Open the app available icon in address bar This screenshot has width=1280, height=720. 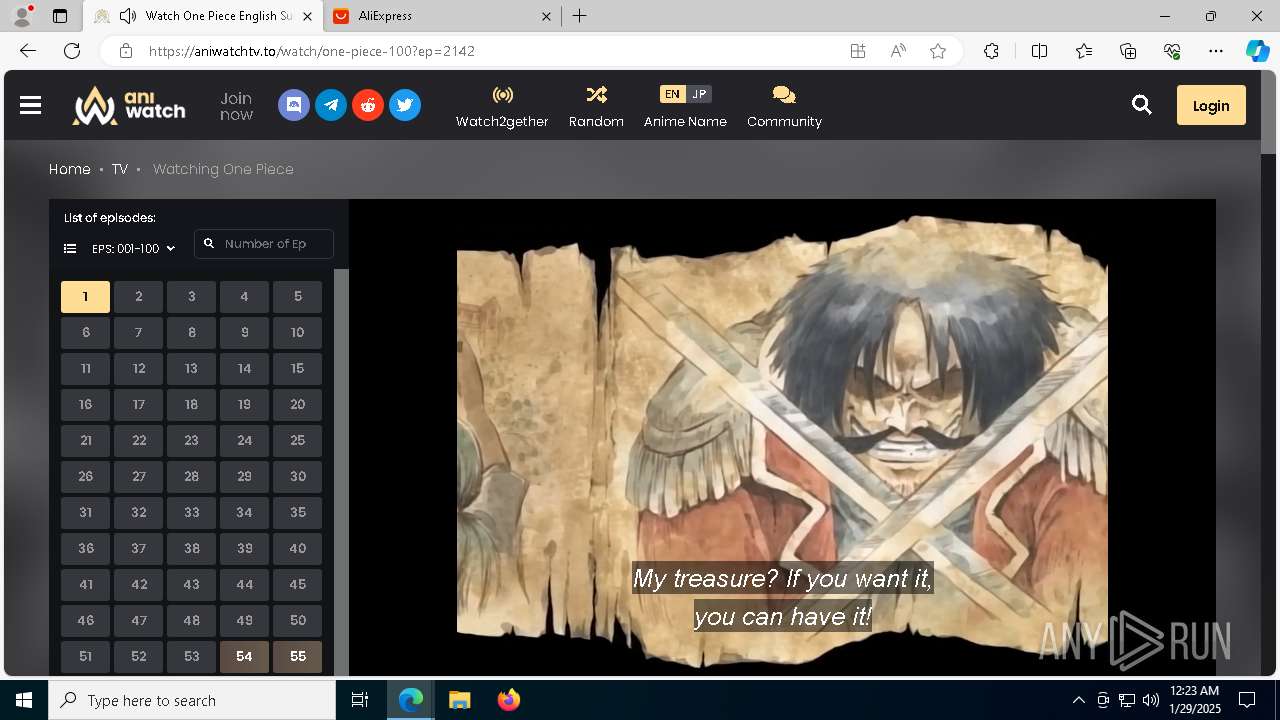pos(858,51)
